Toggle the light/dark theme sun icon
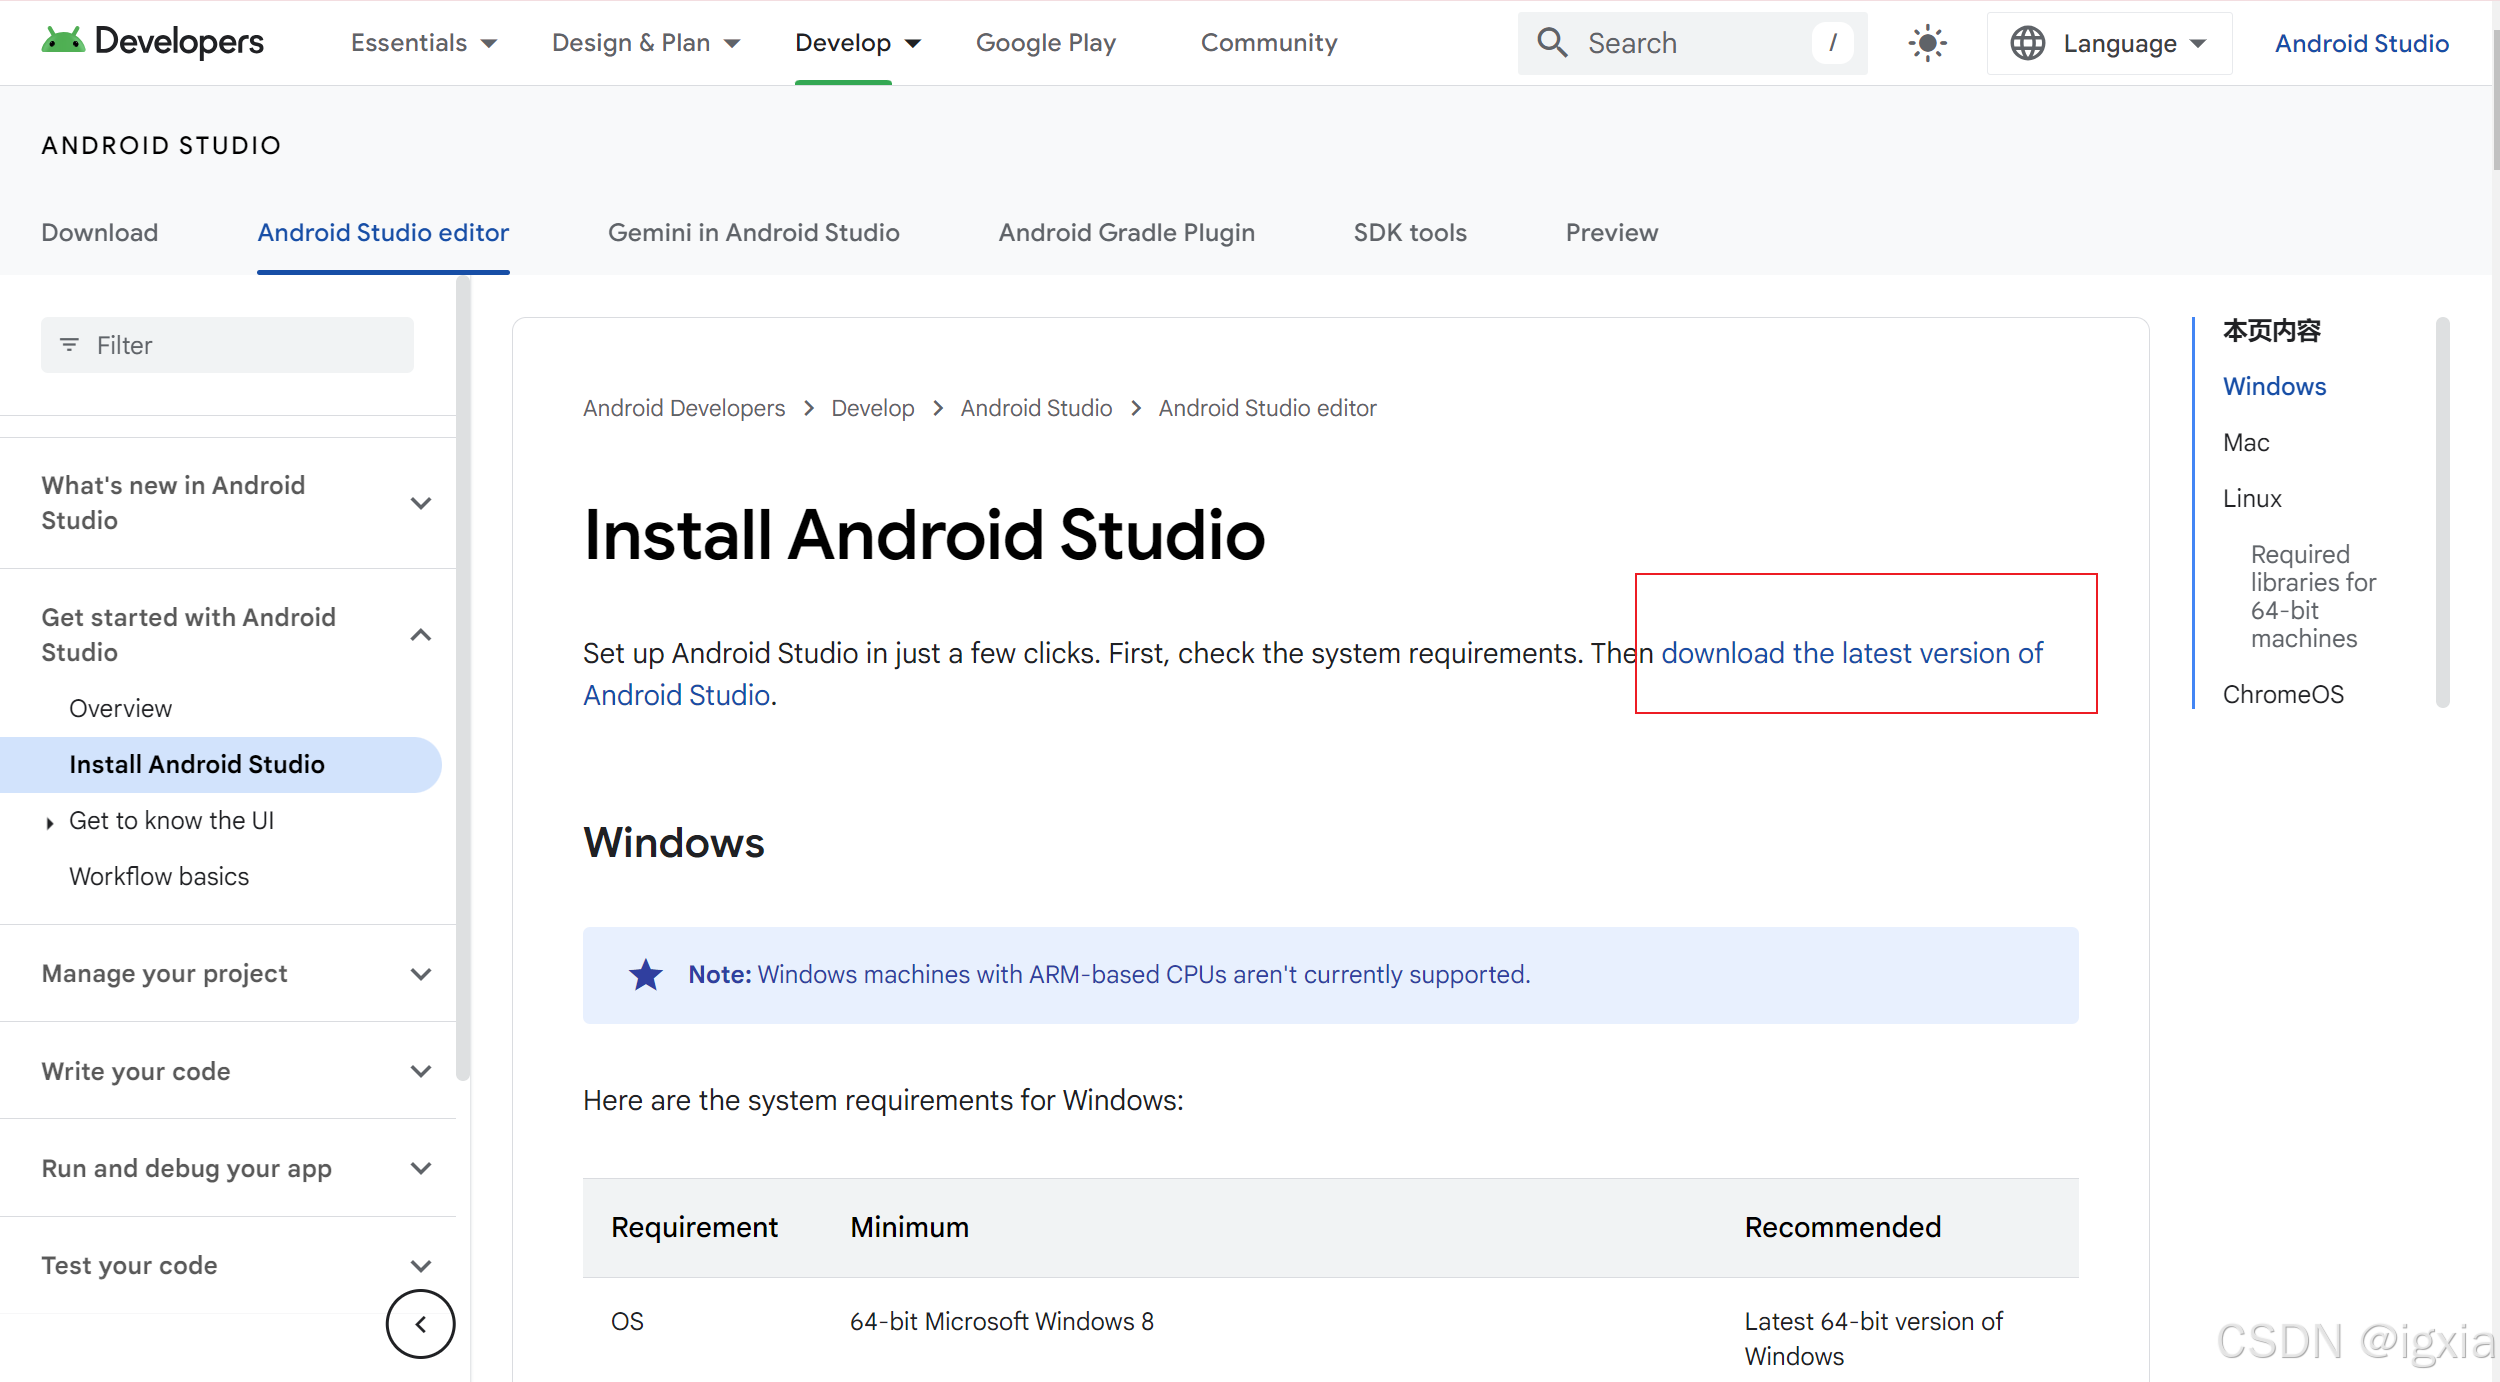Screen dimensions: 2500x1382 pos(1927,43)
